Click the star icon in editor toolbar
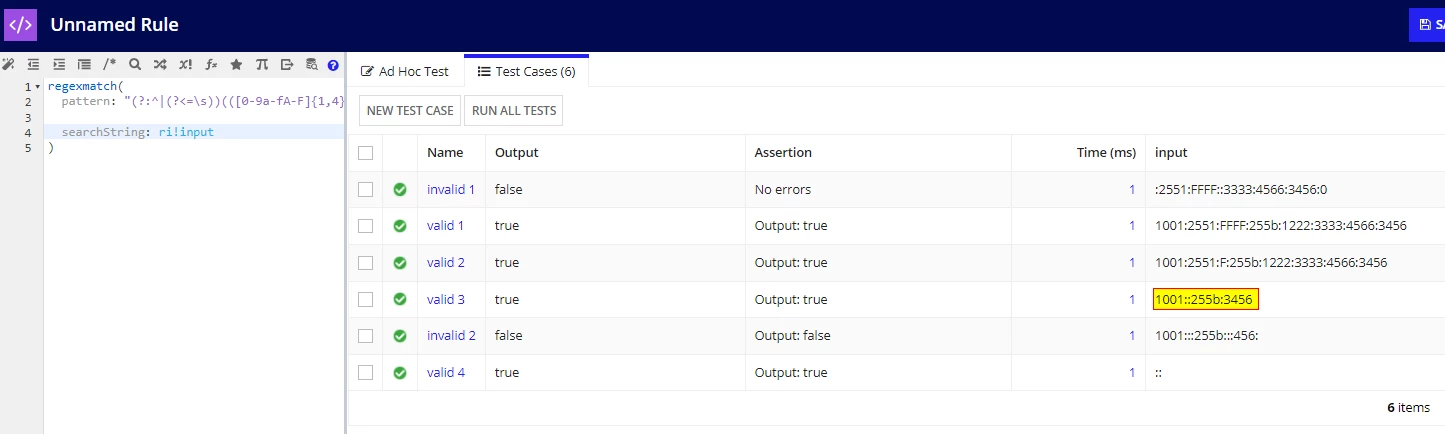Image resolution: width=1445 pixels, height=434 pixels. tap(236, 64)
